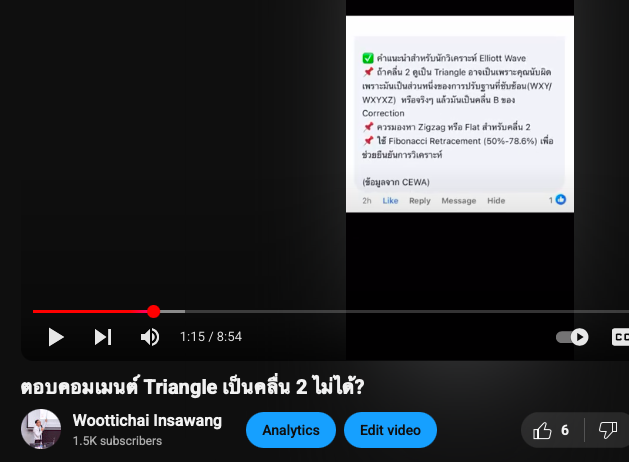Dislike the video with thumbs down
The width and height of the screenshot is (629, 462).
coord(608,430)
